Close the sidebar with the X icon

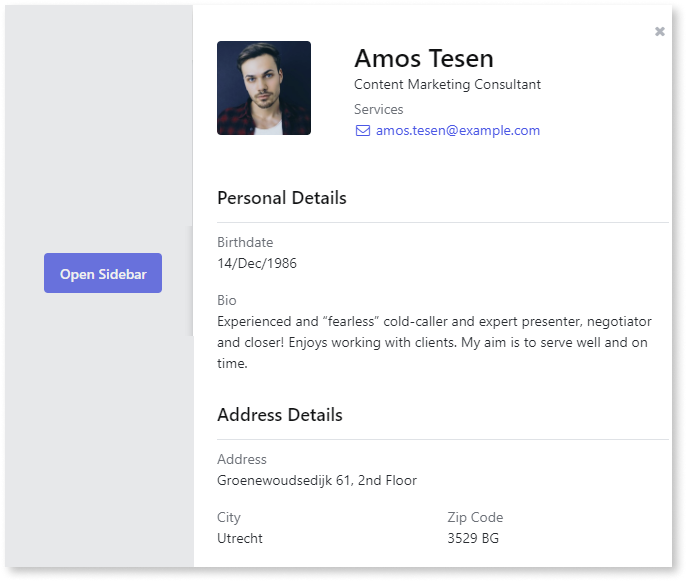click(660, 32)
